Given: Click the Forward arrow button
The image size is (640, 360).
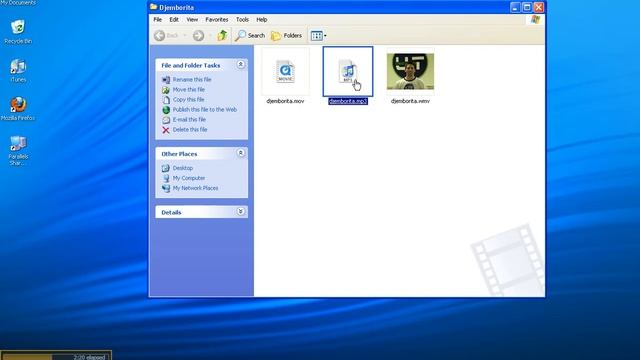Looking at the screenshot, I should click(x=198, y=36).
